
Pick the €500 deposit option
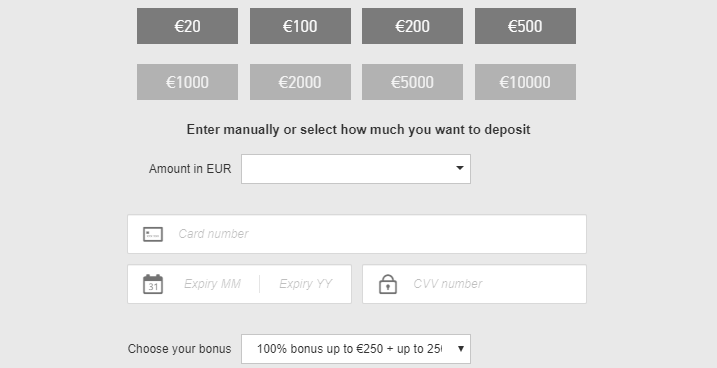(x=525, y=26)
